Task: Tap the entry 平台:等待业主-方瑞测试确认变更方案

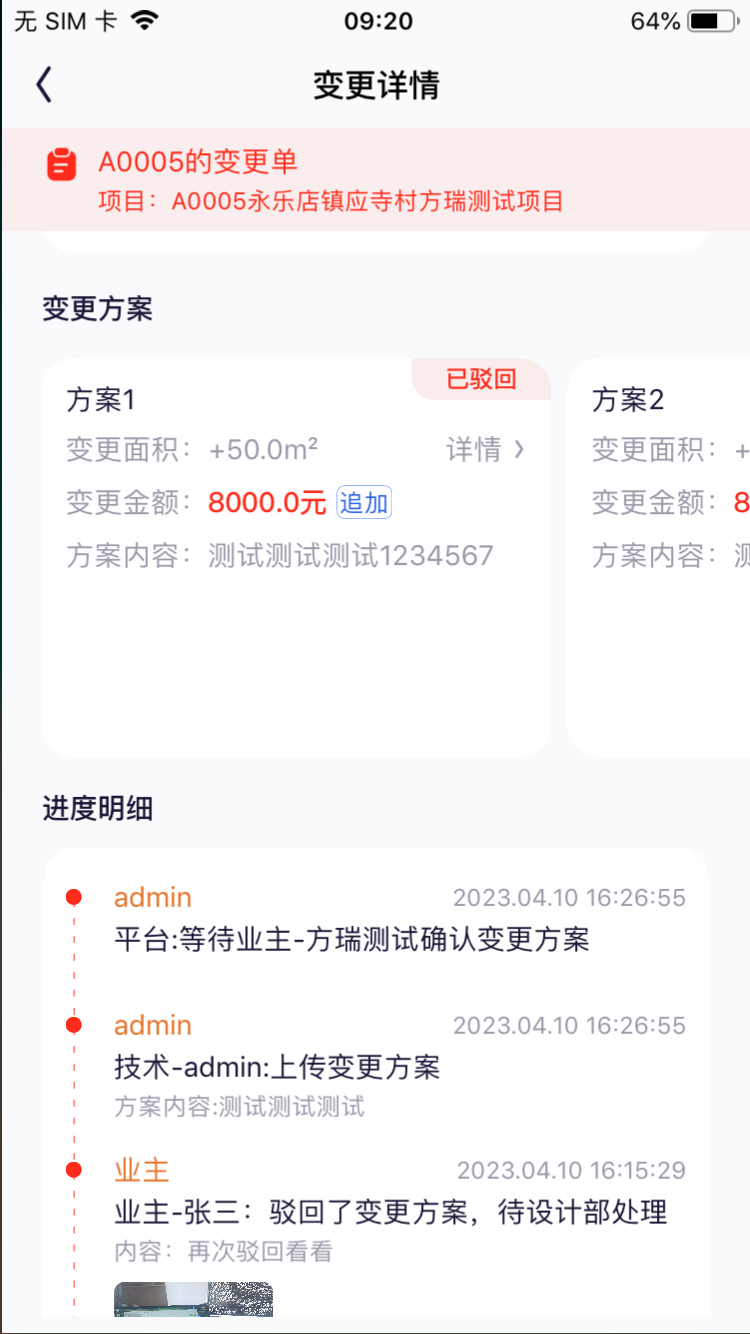Action: pos(352,939)
